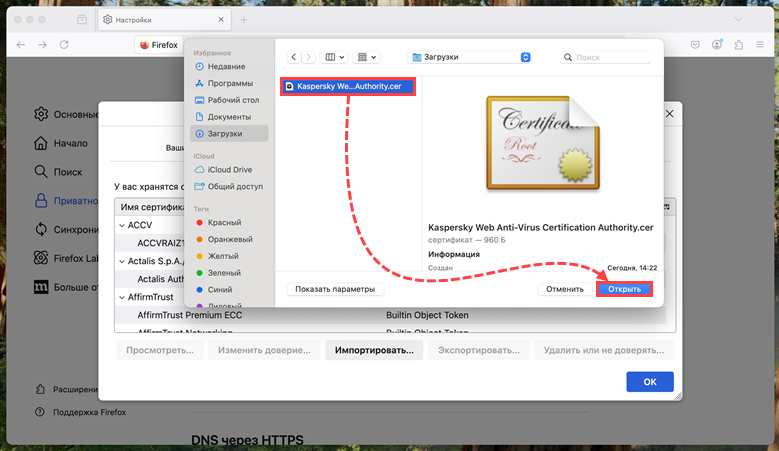Go forward in the file dialog
779x451 pixels.
pos(309,57)
